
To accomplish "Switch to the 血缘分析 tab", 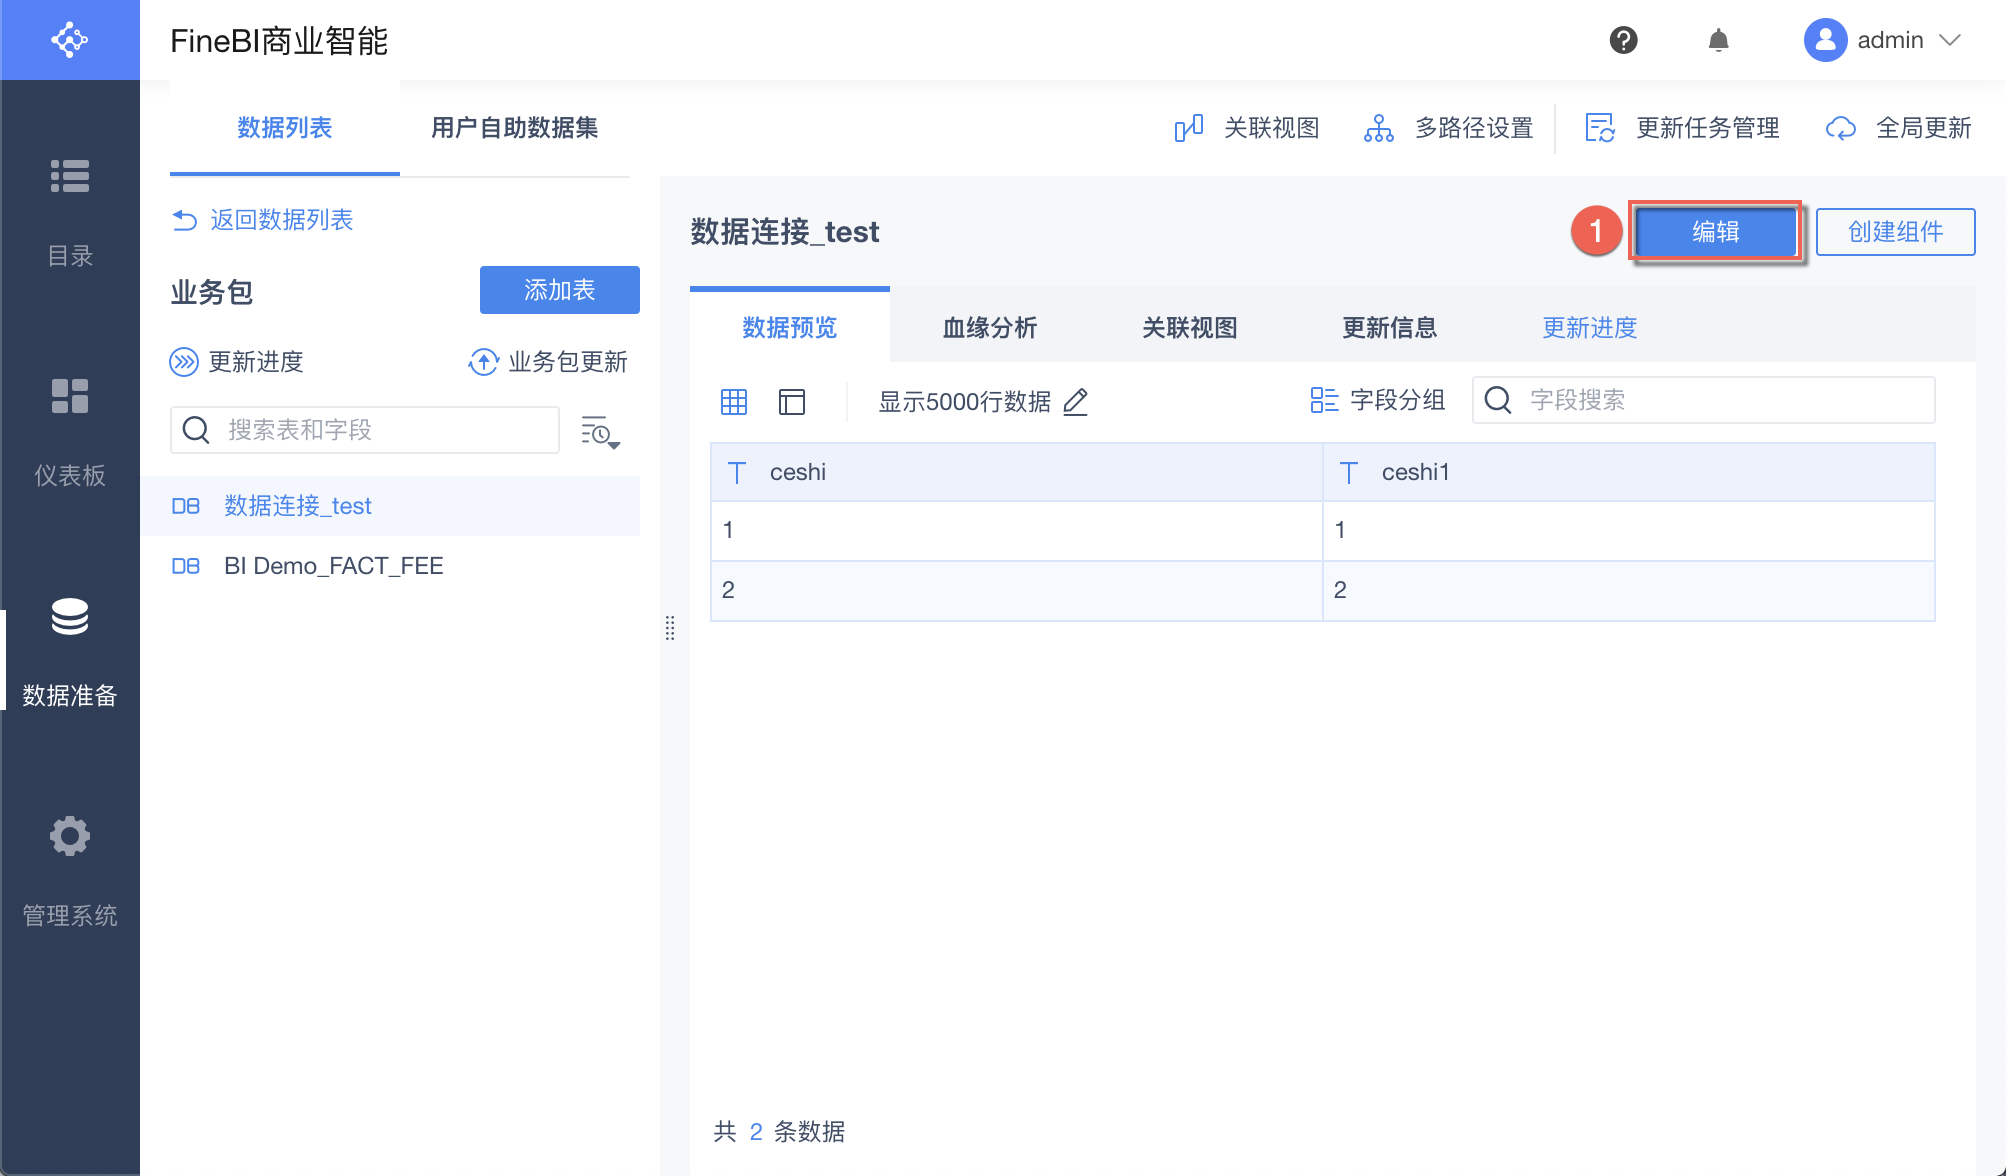I will point(989,327).
